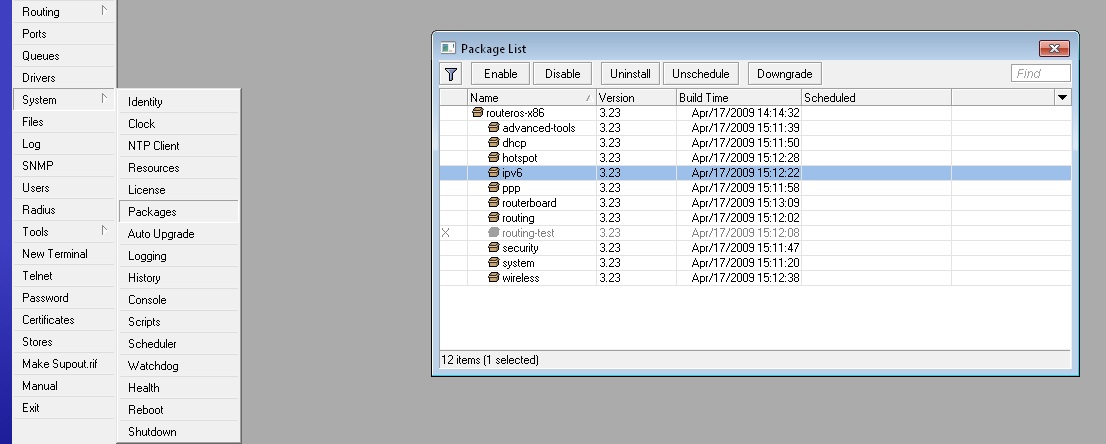
Task: Open Radius in the main menu
Action: [63, 210]
